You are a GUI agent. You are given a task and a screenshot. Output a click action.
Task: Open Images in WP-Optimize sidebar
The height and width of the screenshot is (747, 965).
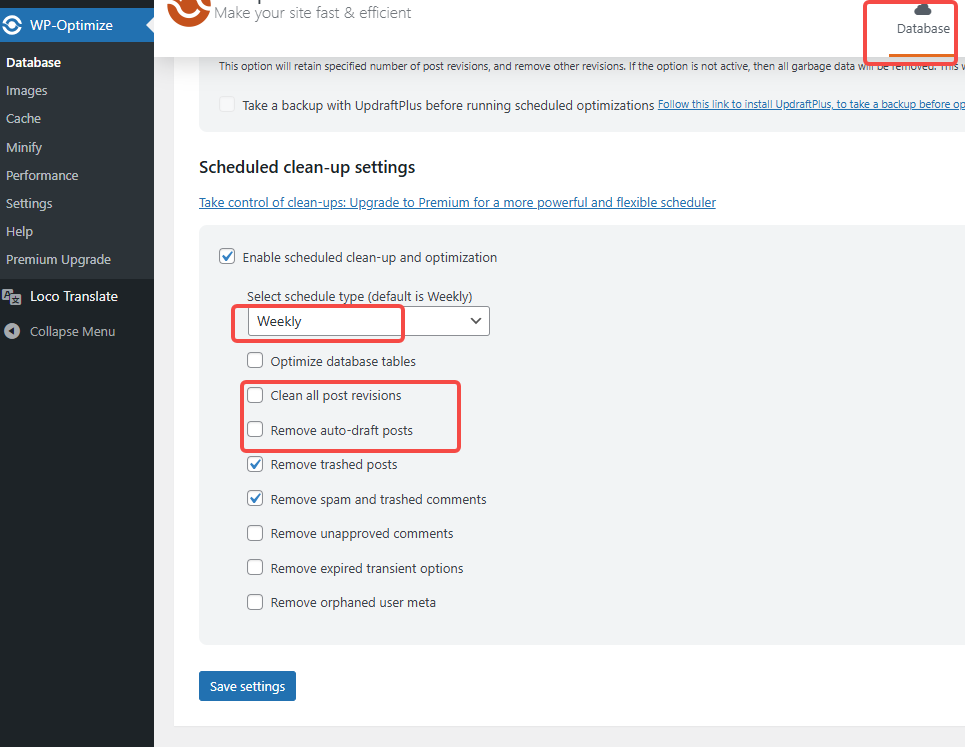(27, 90)
